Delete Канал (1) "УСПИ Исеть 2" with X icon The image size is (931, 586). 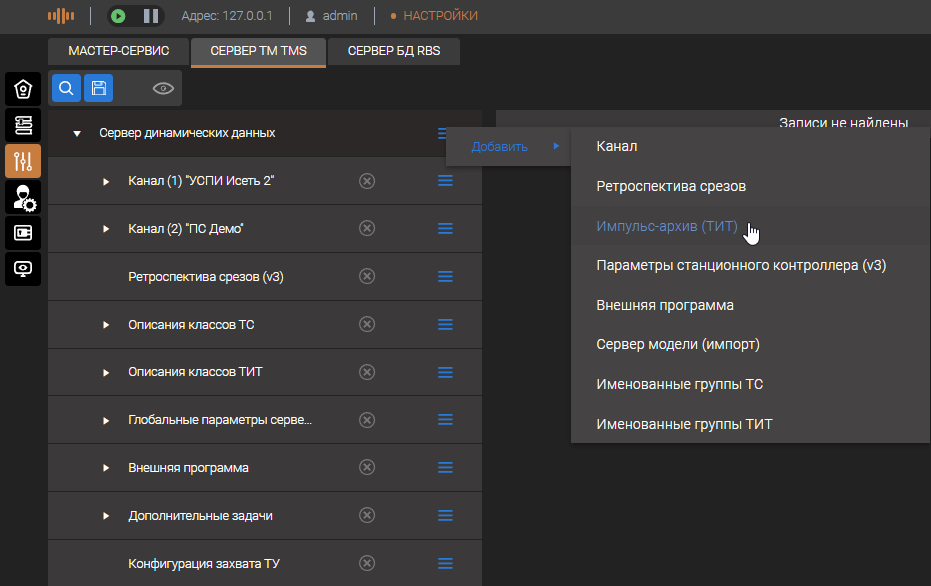pyautogui.click(x=367, y=181)
